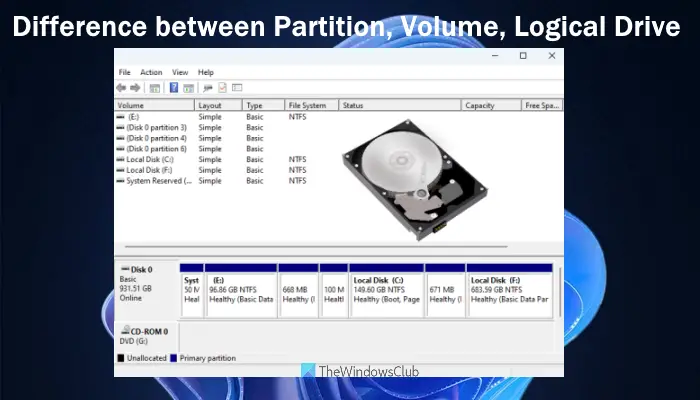700x400 pixels.
Task: Click the Disk 0 drive icon
Action: click(125, 269)
